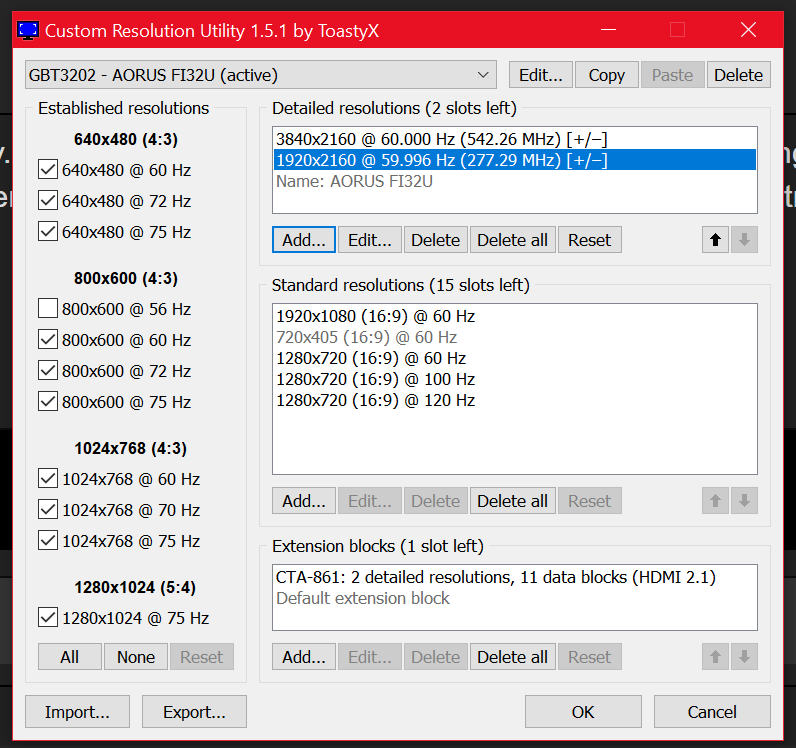Select 1920x1080 @ 60 Hz standard resolution
Viewport: 796px width, 748px height.
(x=376, y=316)
